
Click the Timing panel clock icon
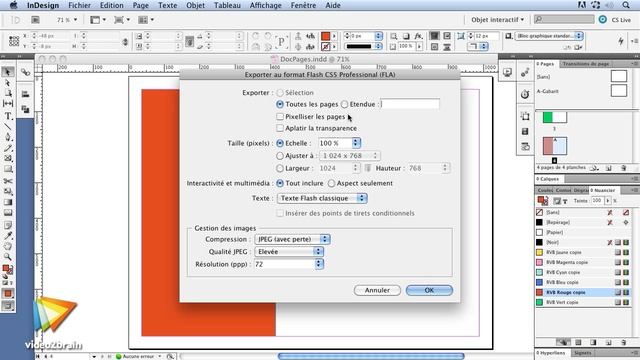coord(525,94)
